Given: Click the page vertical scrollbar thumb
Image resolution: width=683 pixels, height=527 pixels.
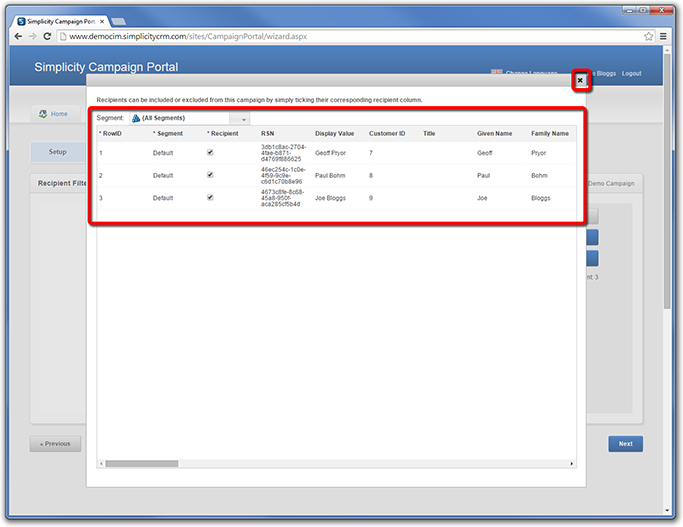Looking at the screenshot, I should (x=667, y=181).
